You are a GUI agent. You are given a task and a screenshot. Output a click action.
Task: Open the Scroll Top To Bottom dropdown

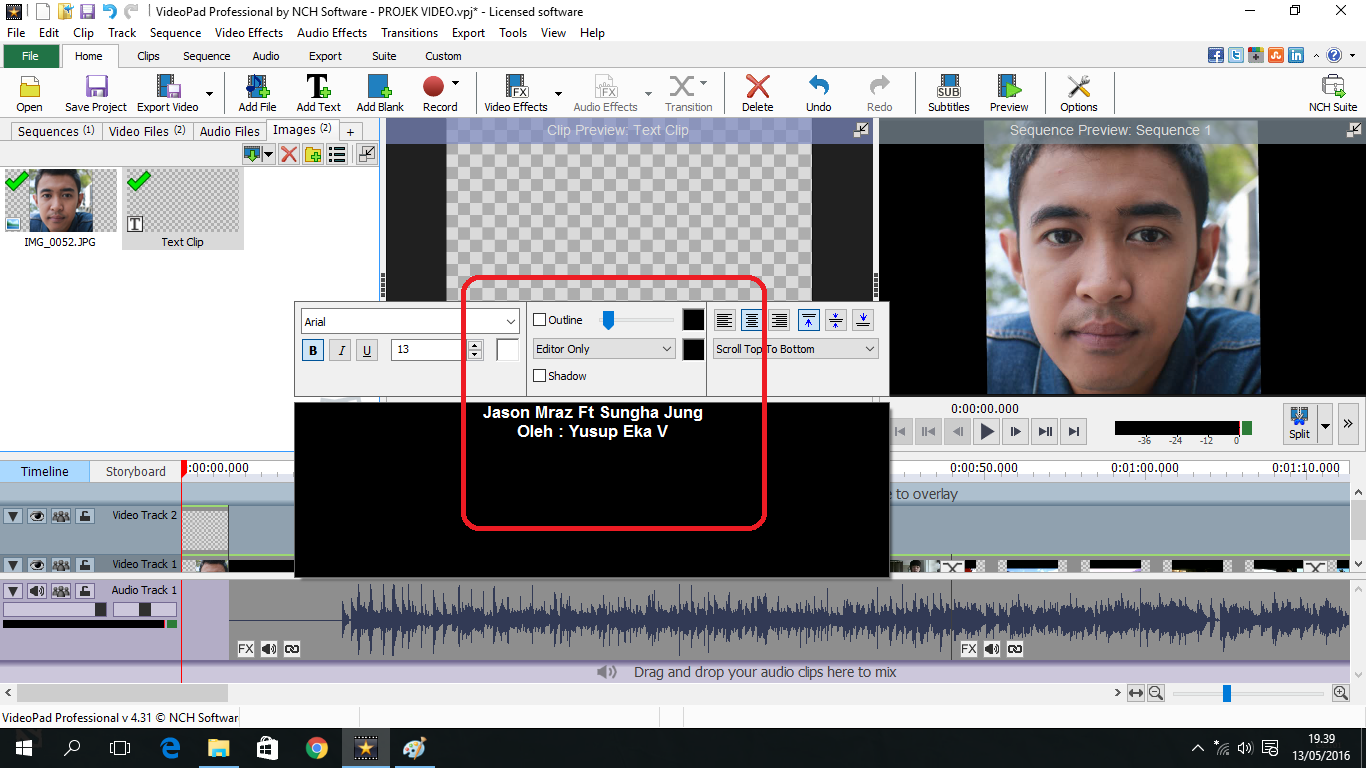tap(796, 349)
